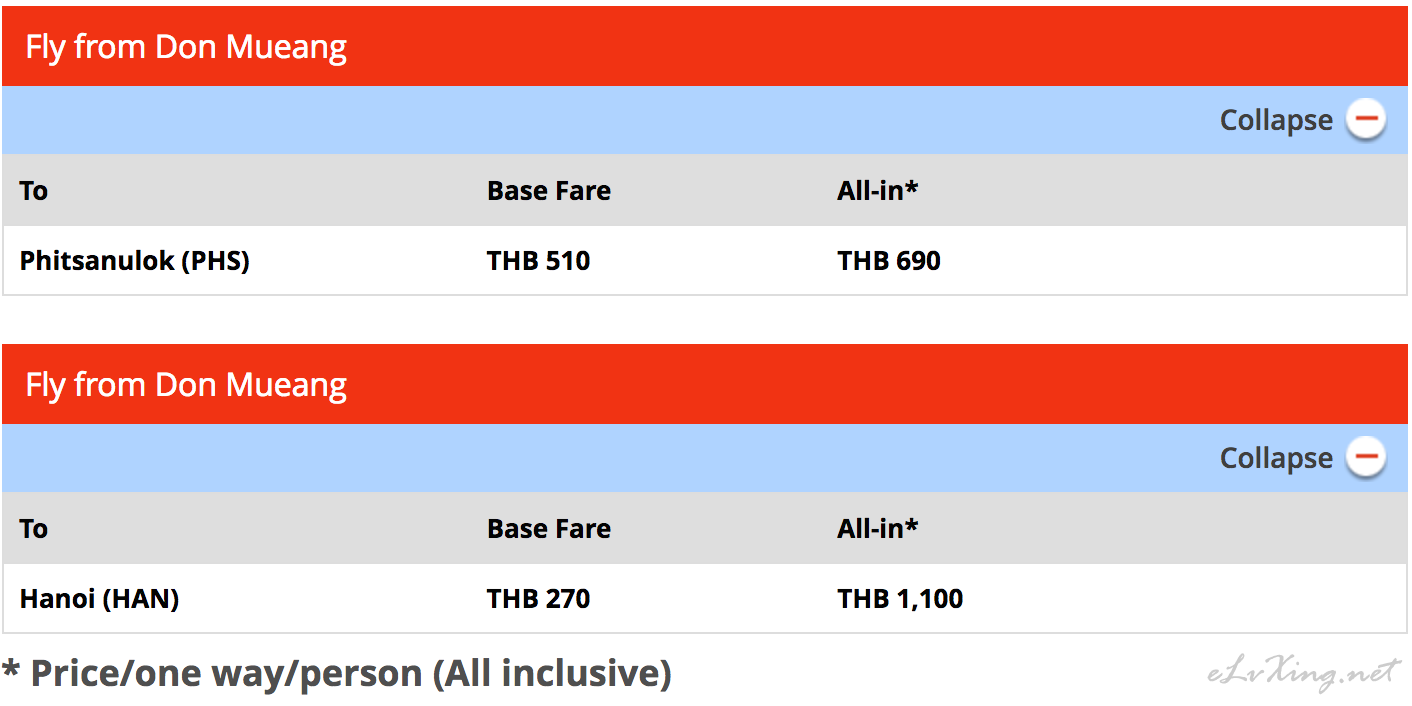Click the THB 690 all-in price

tap(889, 261)
